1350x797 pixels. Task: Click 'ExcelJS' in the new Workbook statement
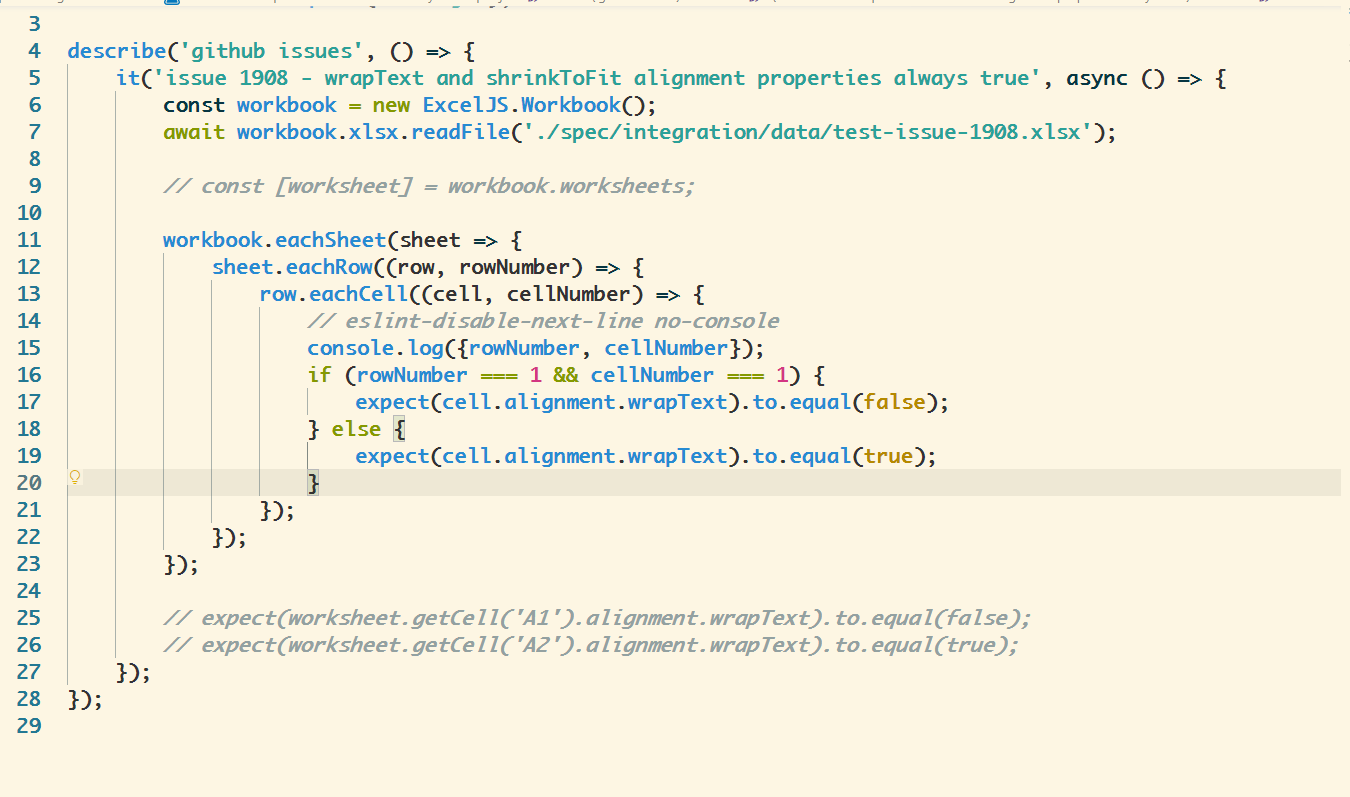(x=467, y=105)
